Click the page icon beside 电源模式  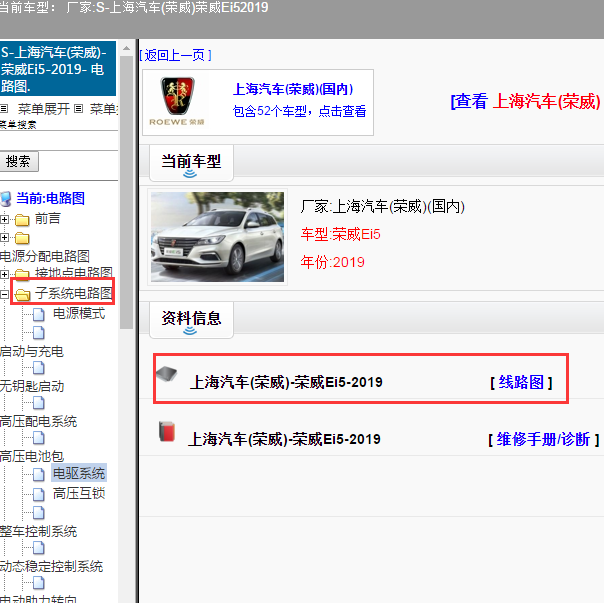point(39,314)
